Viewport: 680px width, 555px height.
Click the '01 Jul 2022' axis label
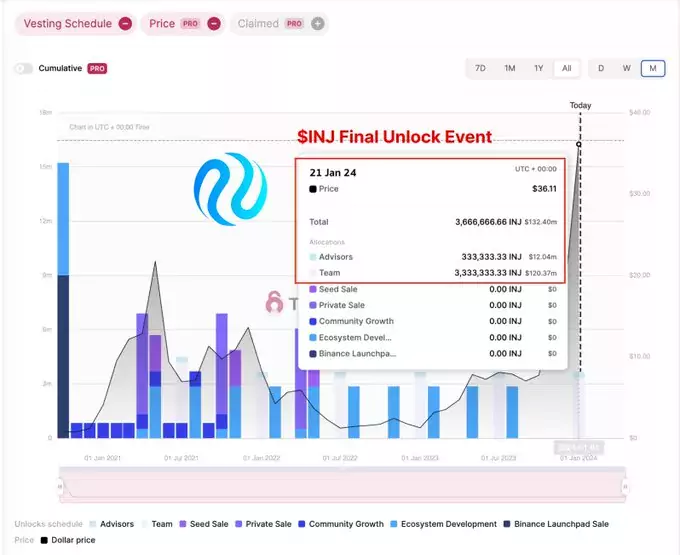tap(340, 458)
